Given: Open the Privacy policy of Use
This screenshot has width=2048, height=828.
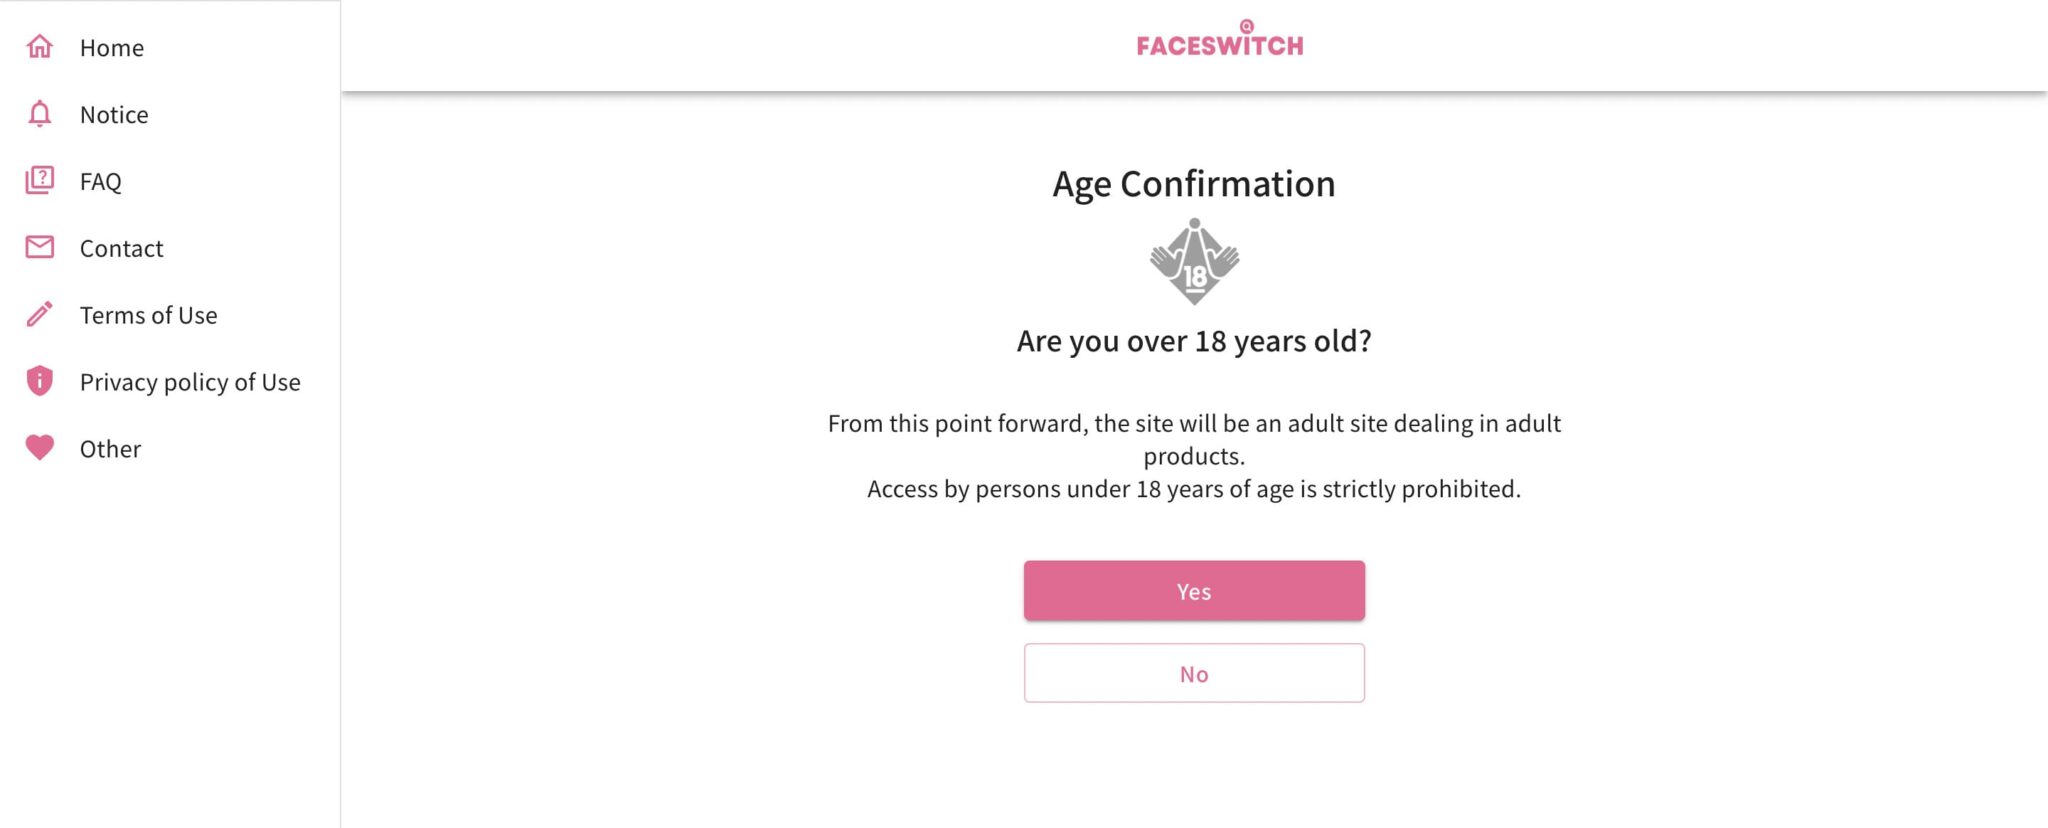Looking at the screenshot, I should coord(189,381).
